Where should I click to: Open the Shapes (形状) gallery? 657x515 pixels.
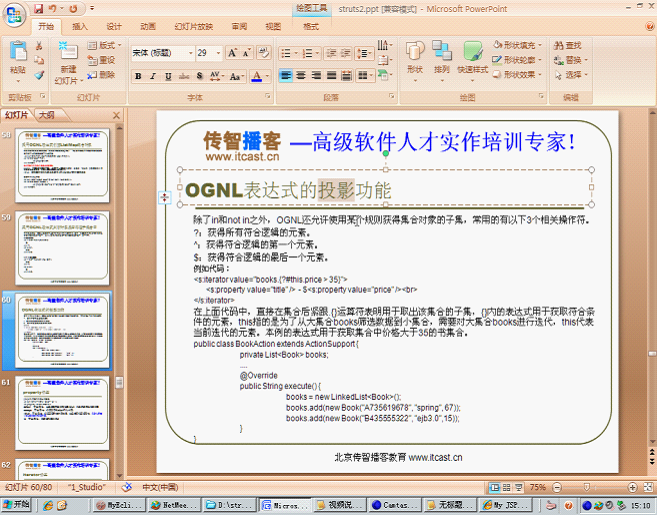(415, 61)
